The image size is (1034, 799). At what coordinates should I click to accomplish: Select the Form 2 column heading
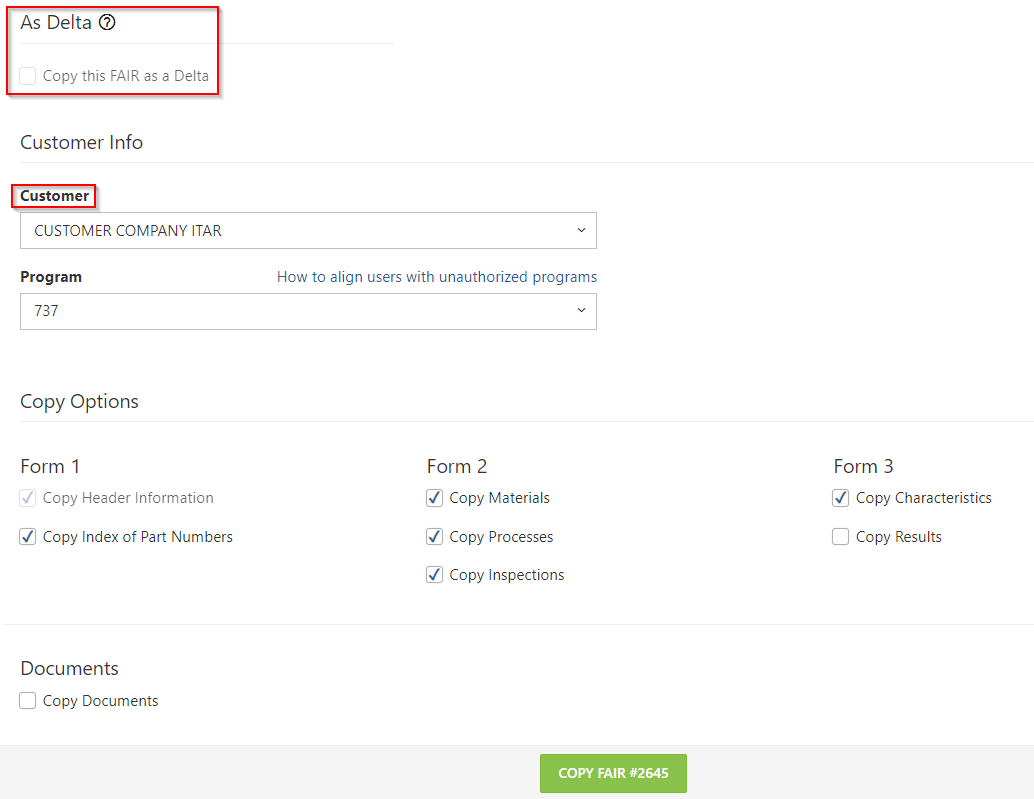[x=457, y=466]
